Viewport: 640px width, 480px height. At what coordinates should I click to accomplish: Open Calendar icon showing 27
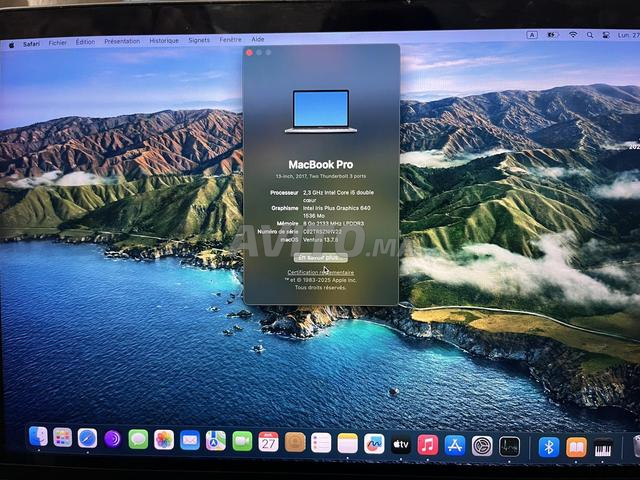pos(268,442)
